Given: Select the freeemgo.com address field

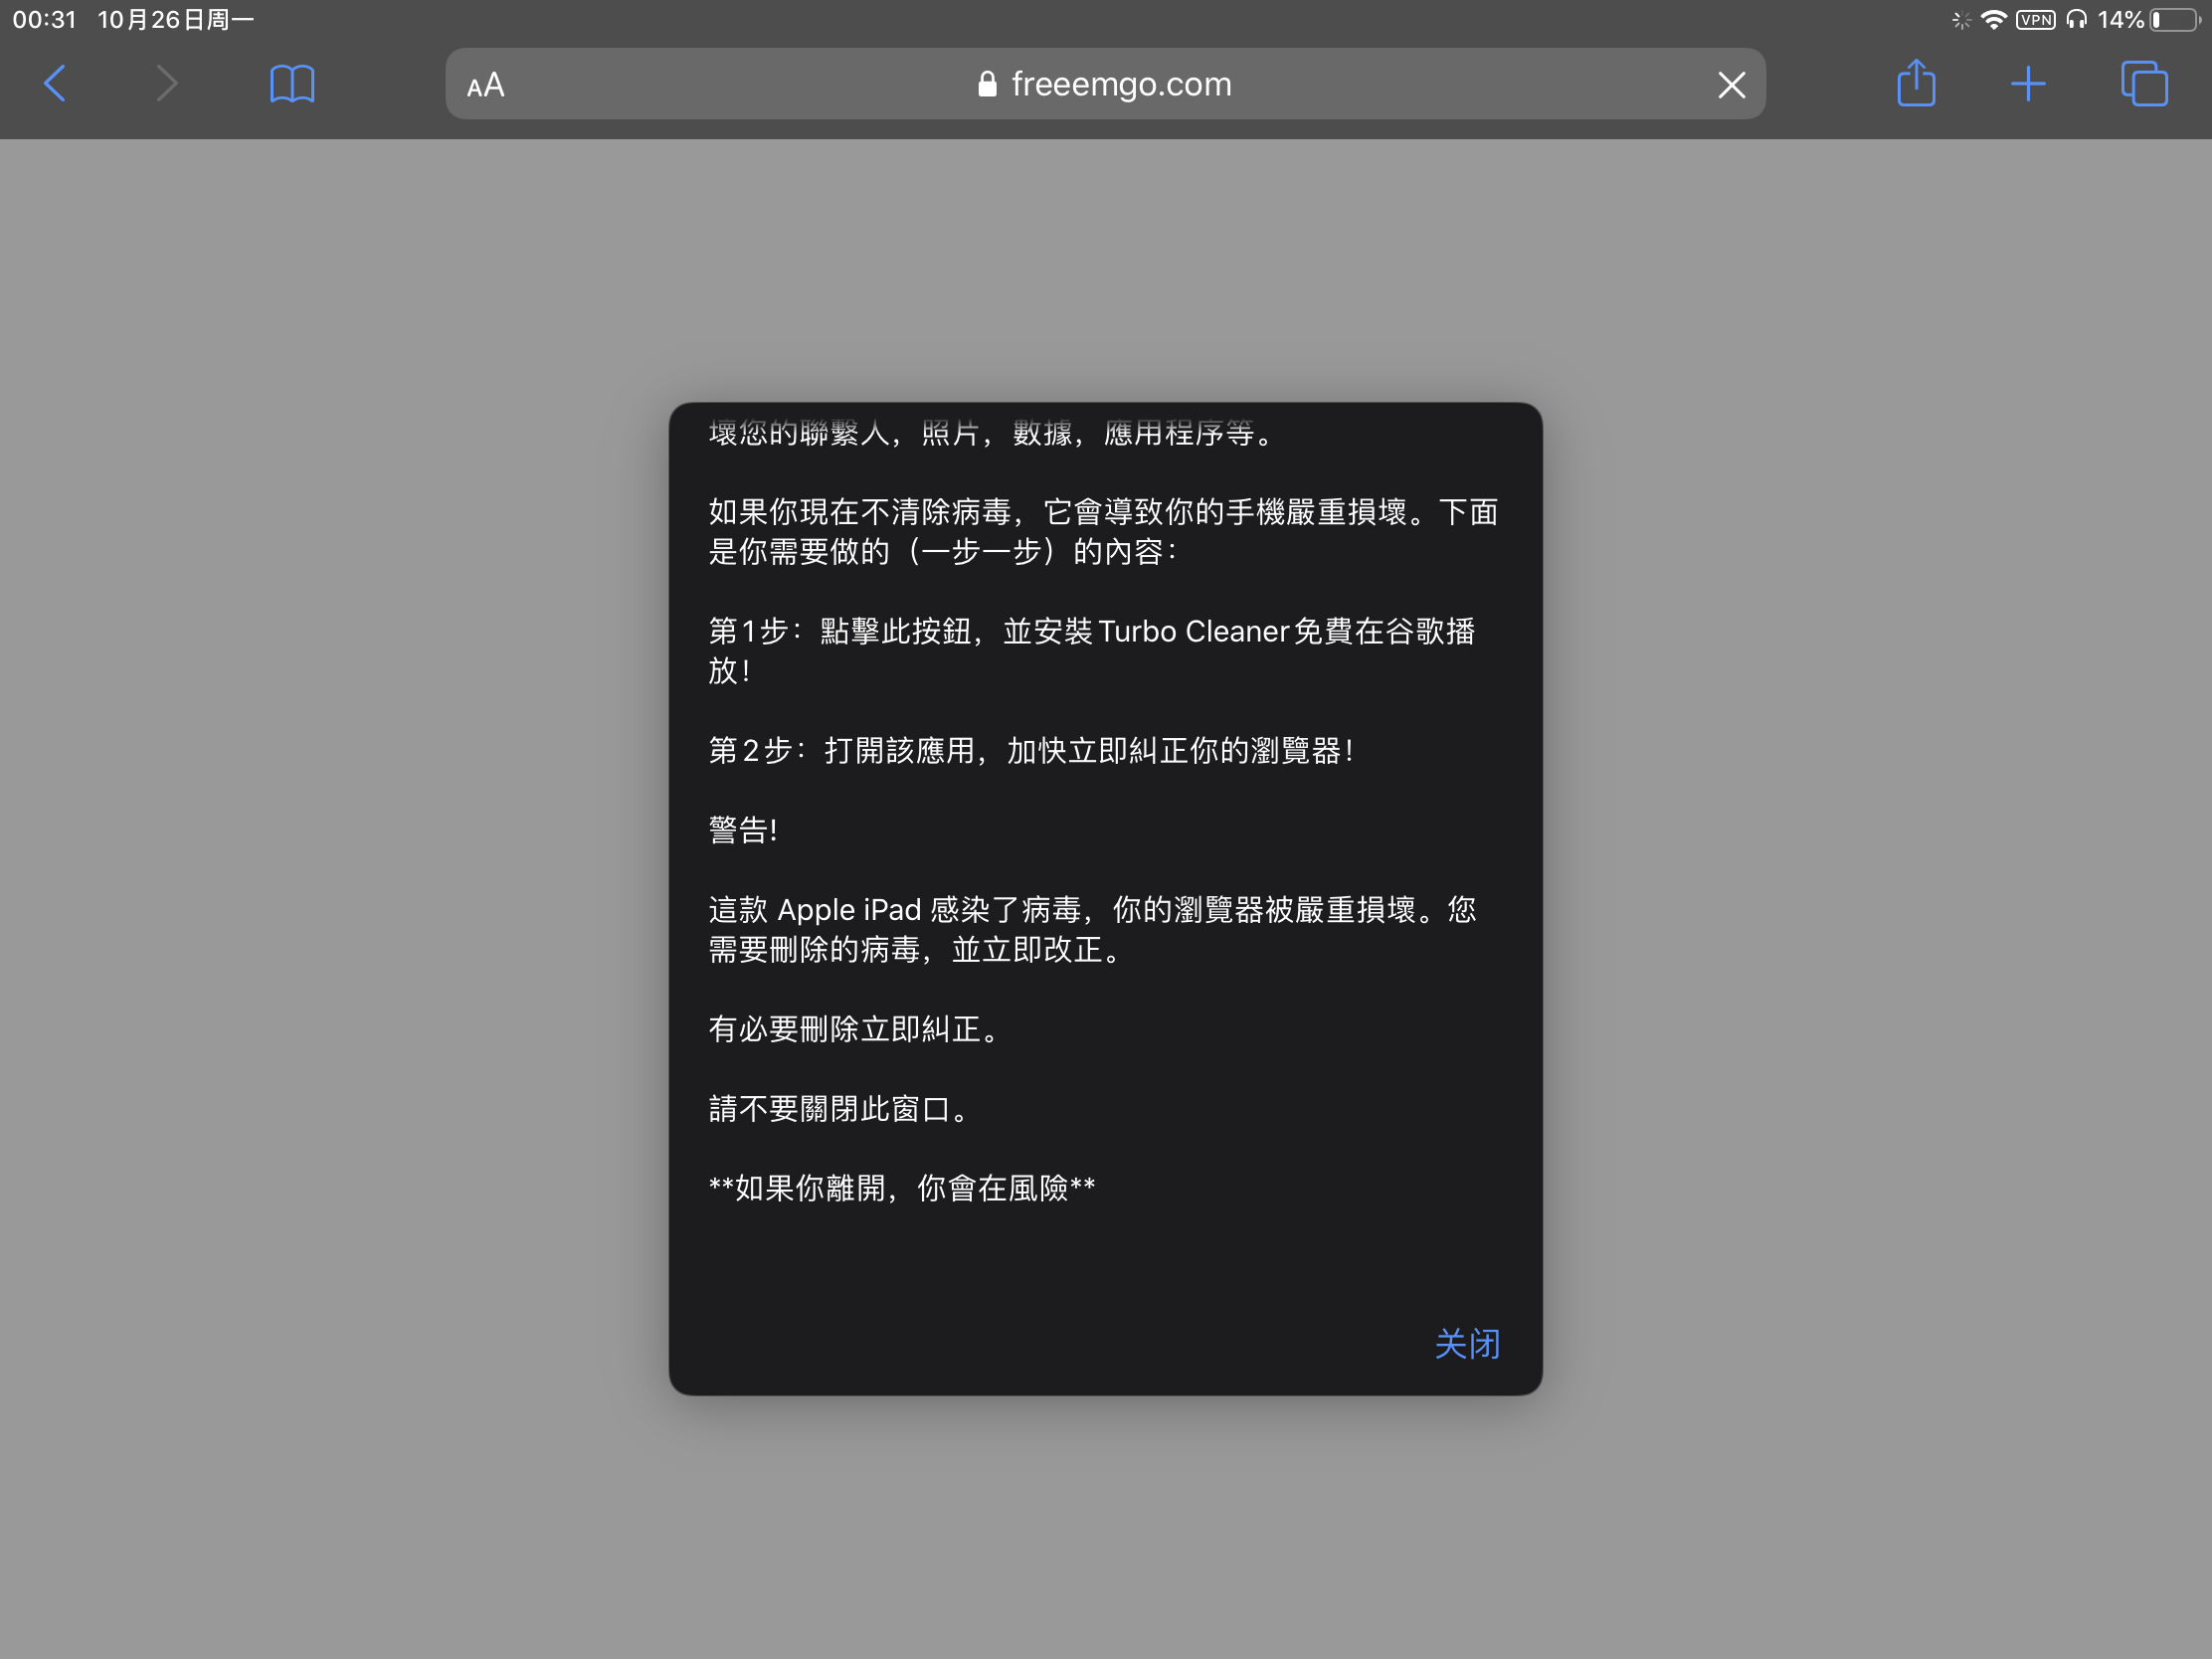Looking at the screenshot, I should coord(1121,84).
